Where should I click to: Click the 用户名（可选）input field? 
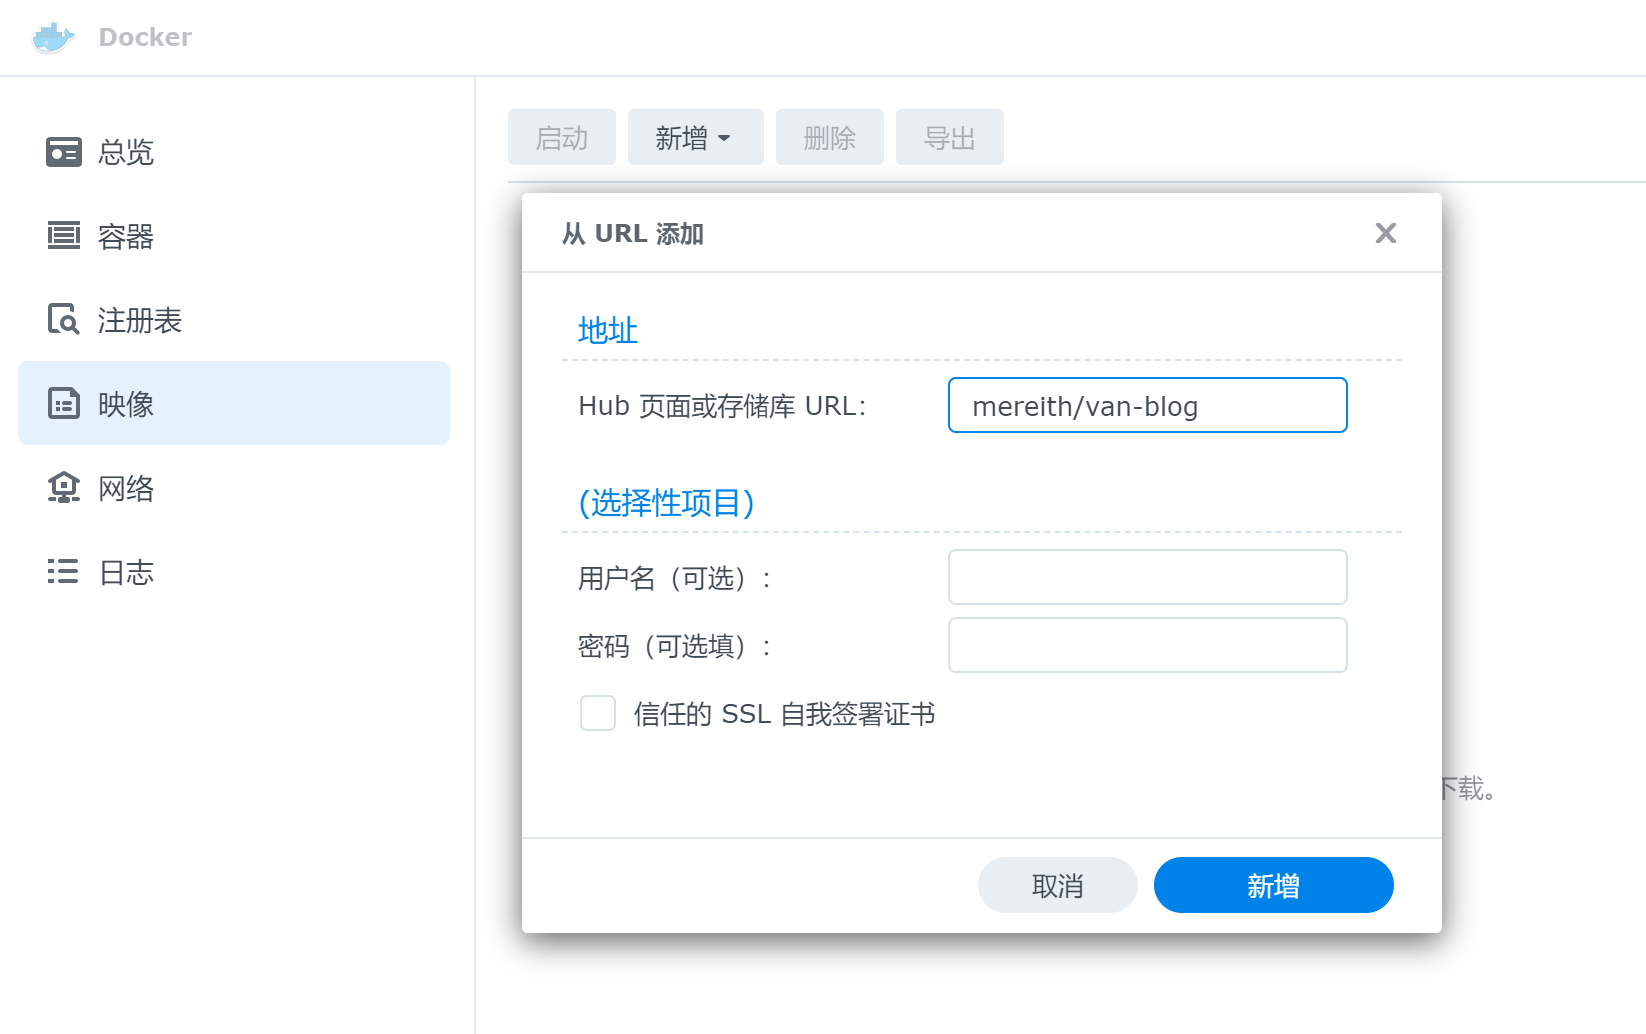click(1148, 577)
